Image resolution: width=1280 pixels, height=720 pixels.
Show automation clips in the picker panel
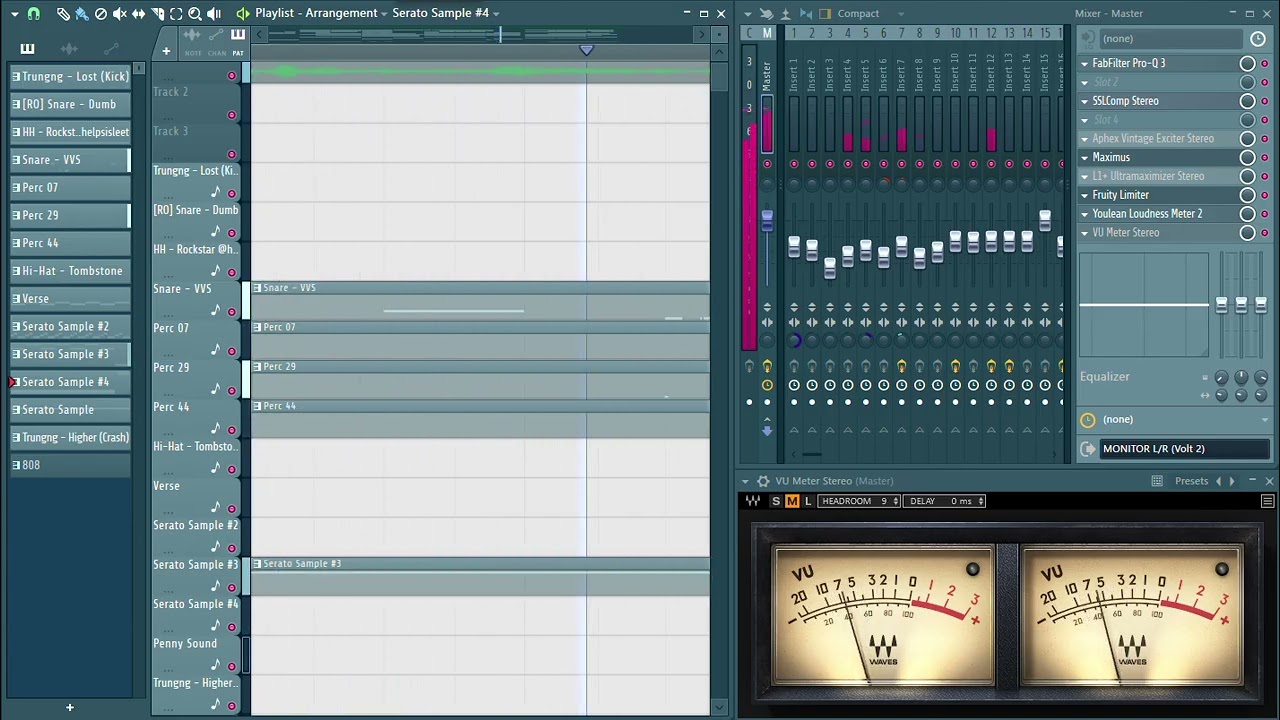[110, 49]
